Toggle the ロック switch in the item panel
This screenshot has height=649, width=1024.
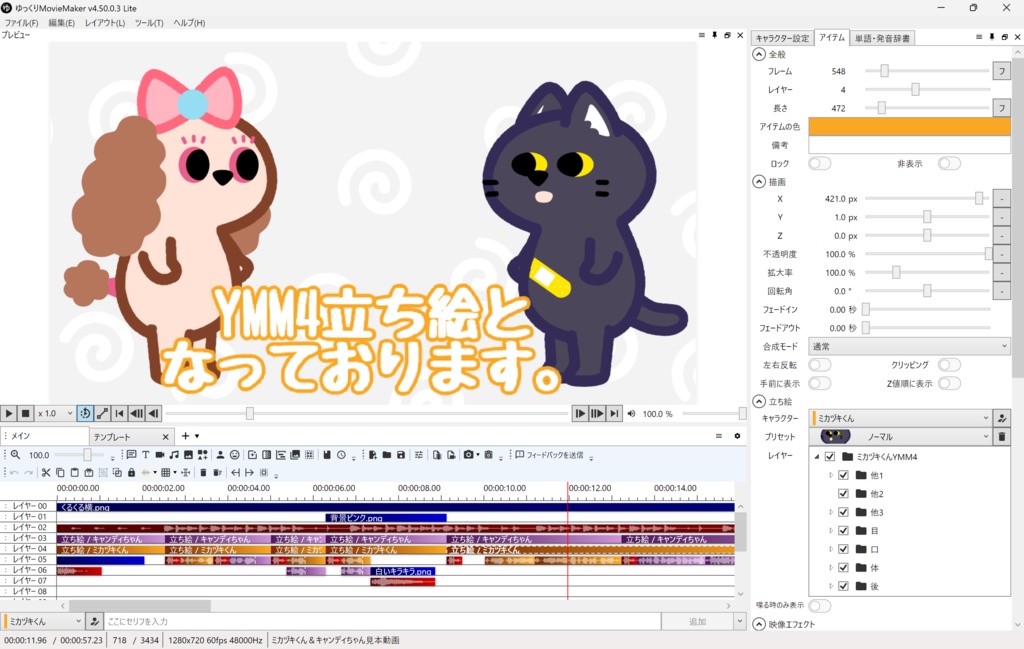[818, 163]
